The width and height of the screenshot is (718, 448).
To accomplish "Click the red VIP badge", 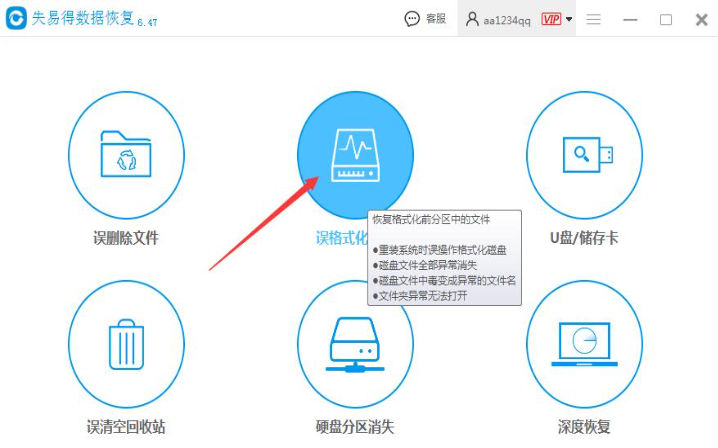I will point(551,19).
